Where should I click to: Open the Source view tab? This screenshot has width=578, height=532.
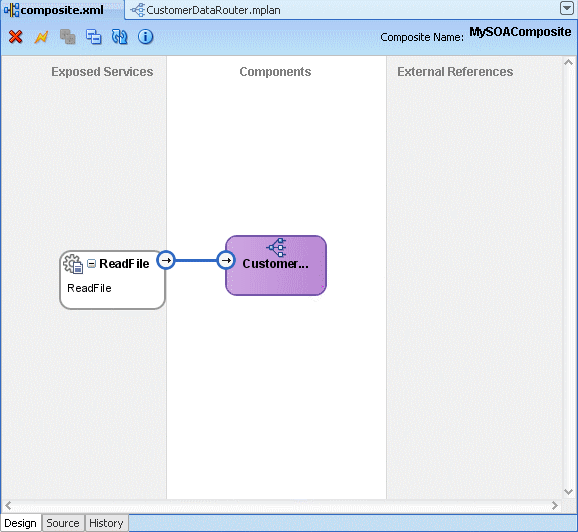pos(63,523)
